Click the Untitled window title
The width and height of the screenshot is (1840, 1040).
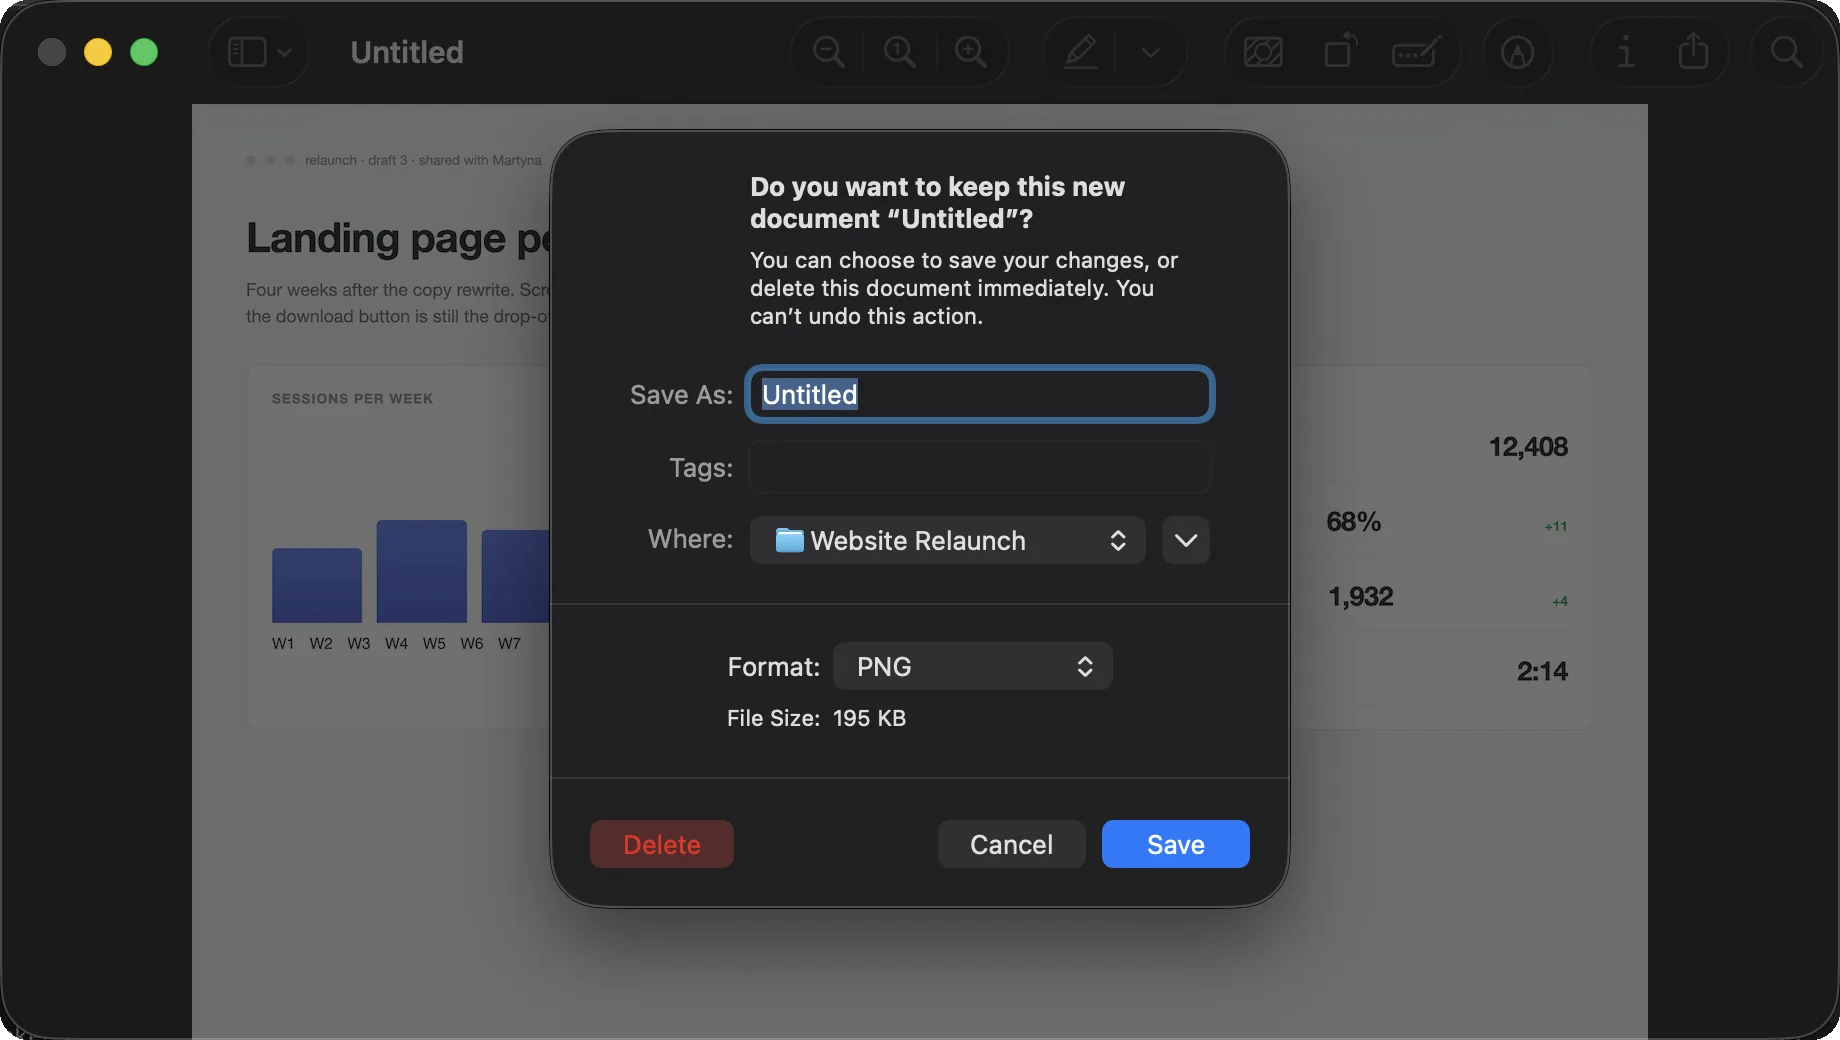(407, 52)
